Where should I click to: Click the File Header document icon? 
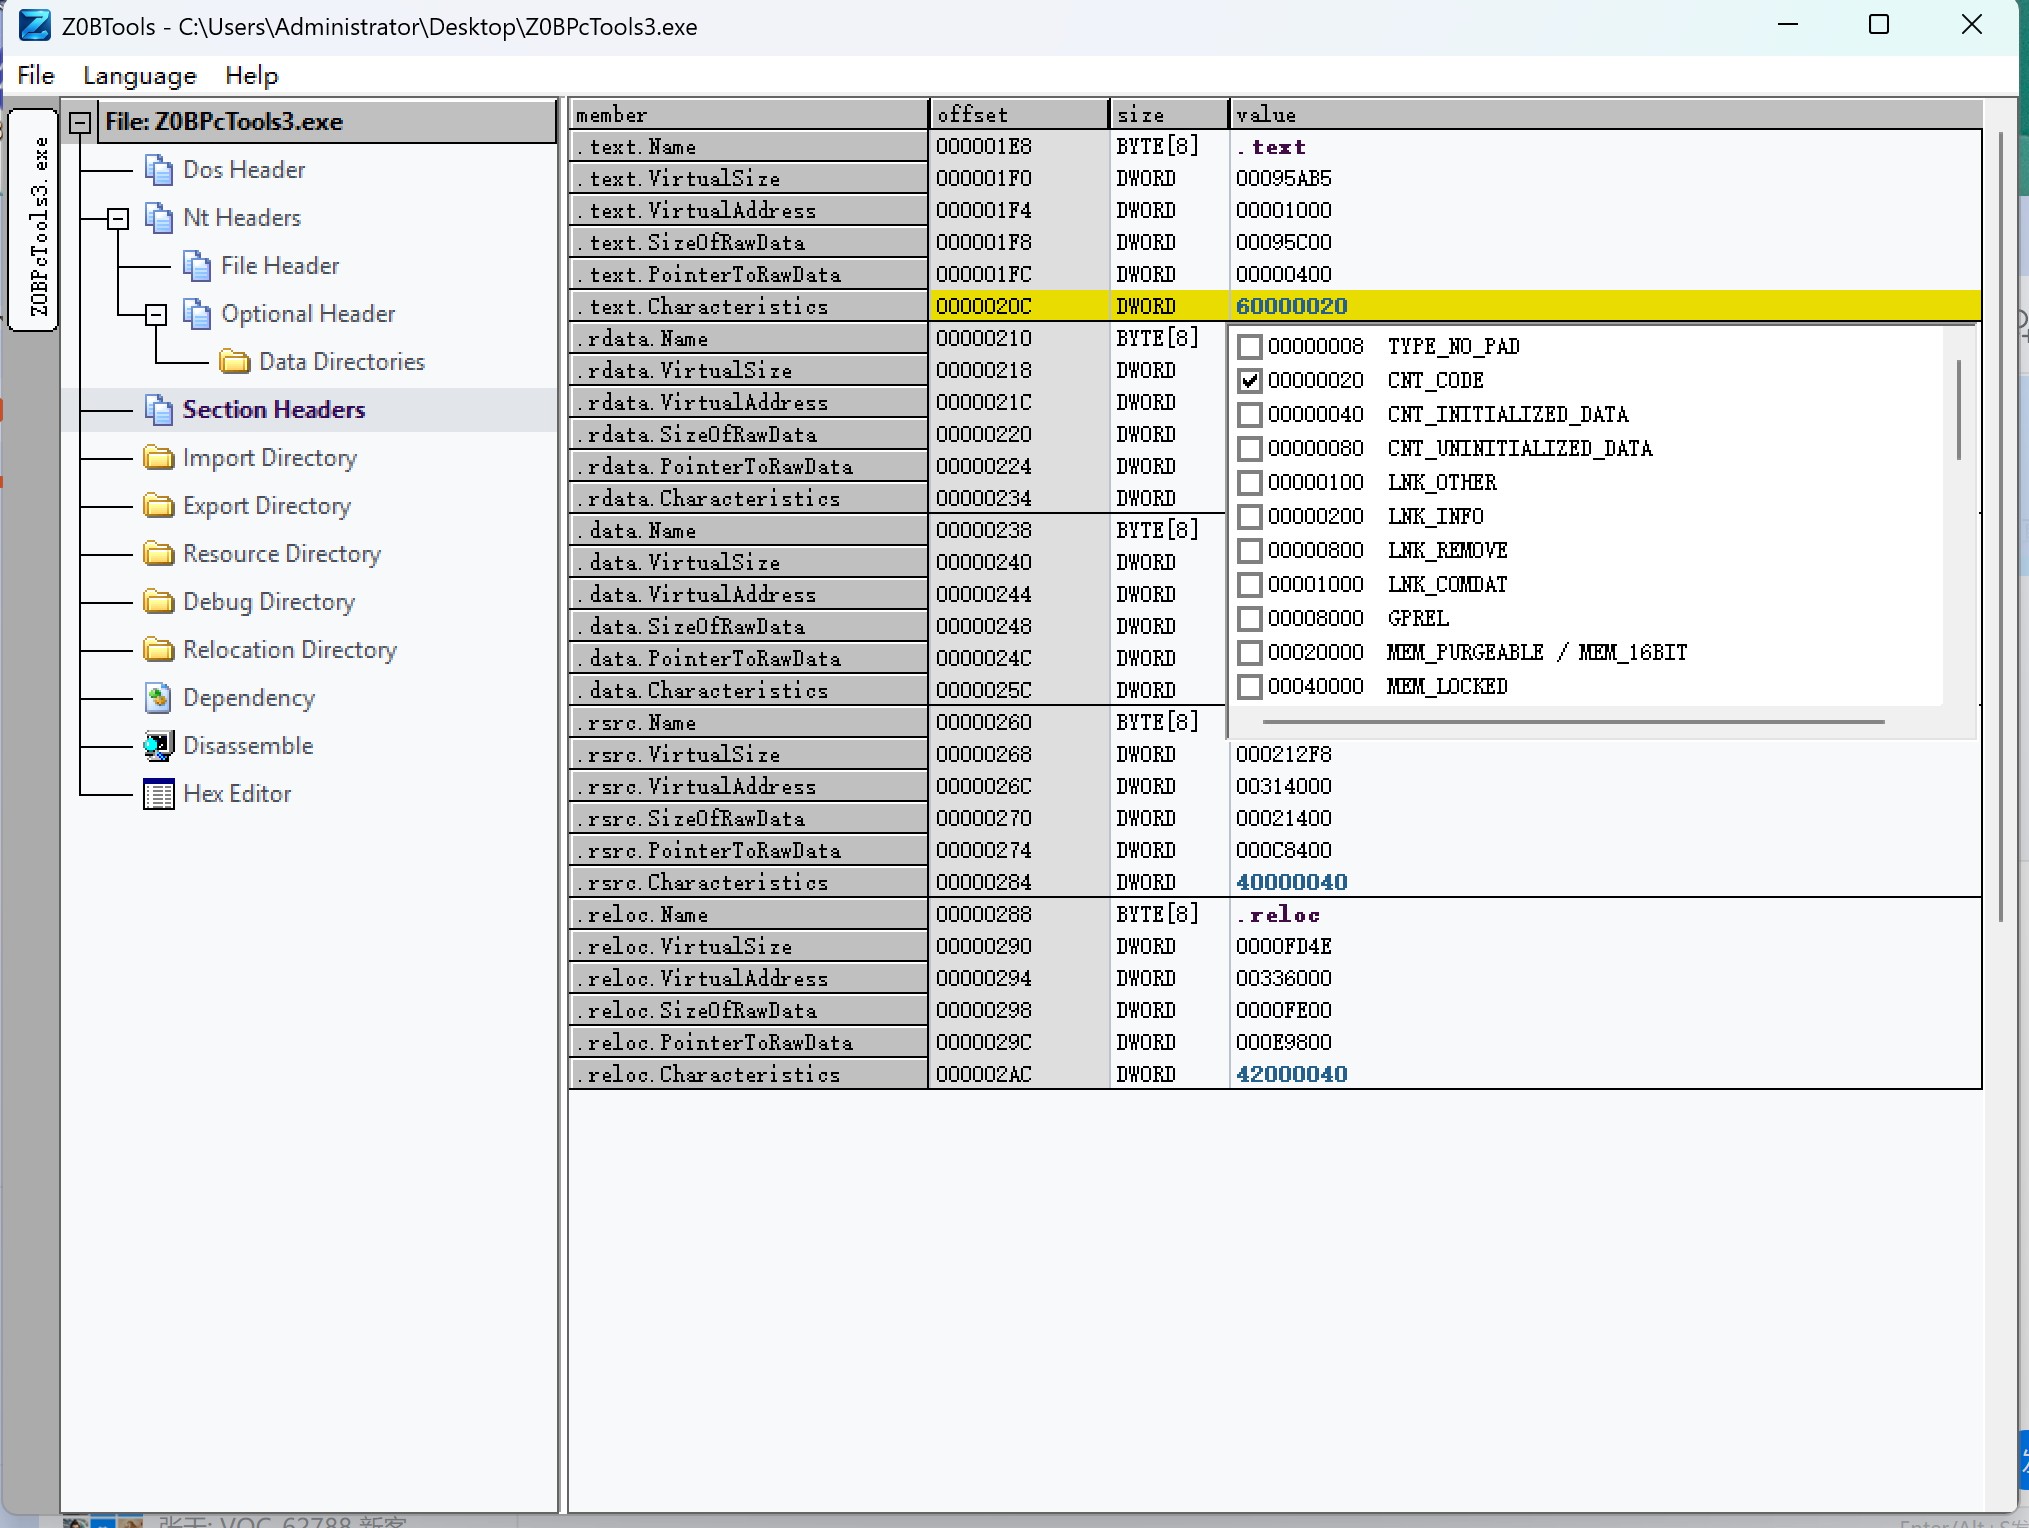(x=197, y=265)
